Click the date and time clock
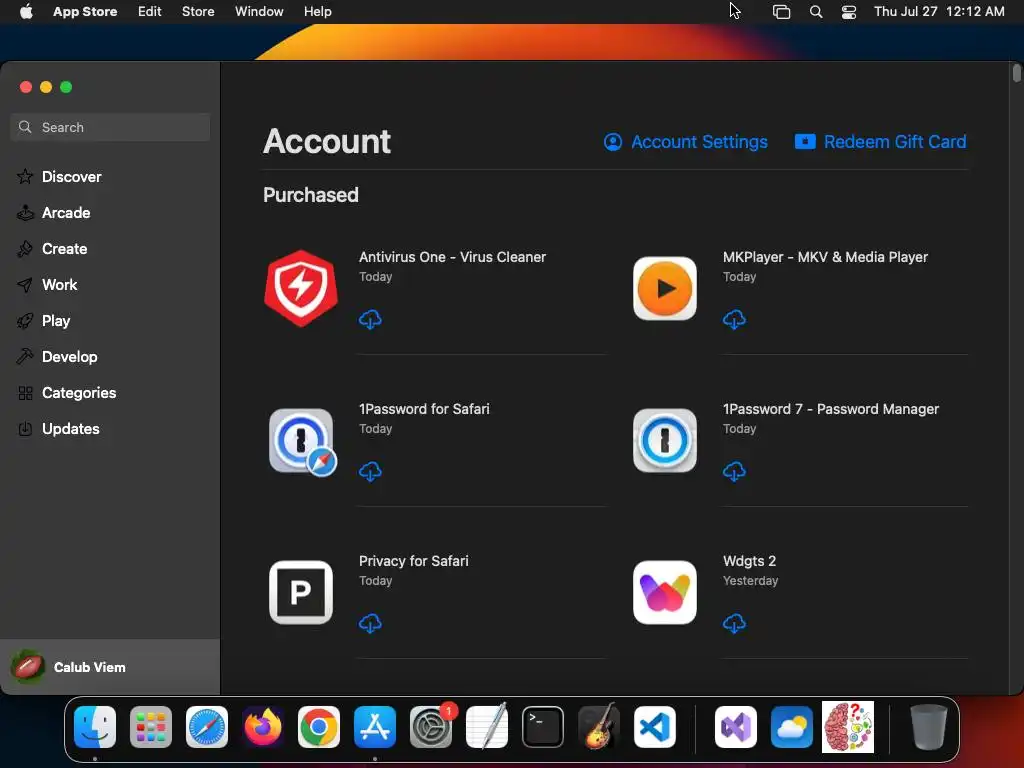1024x768 pixels. [x=938, y=11]
